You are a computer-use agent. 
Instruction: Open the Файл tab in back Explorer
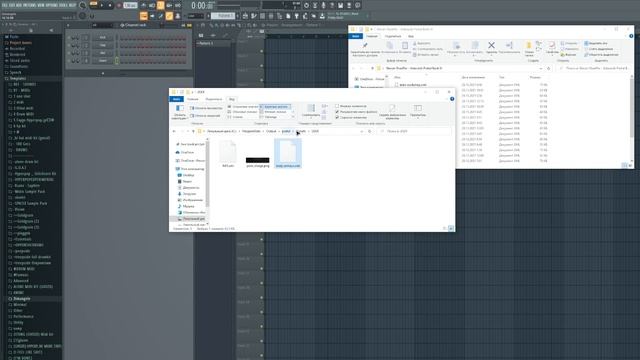[x=356, y=36]
